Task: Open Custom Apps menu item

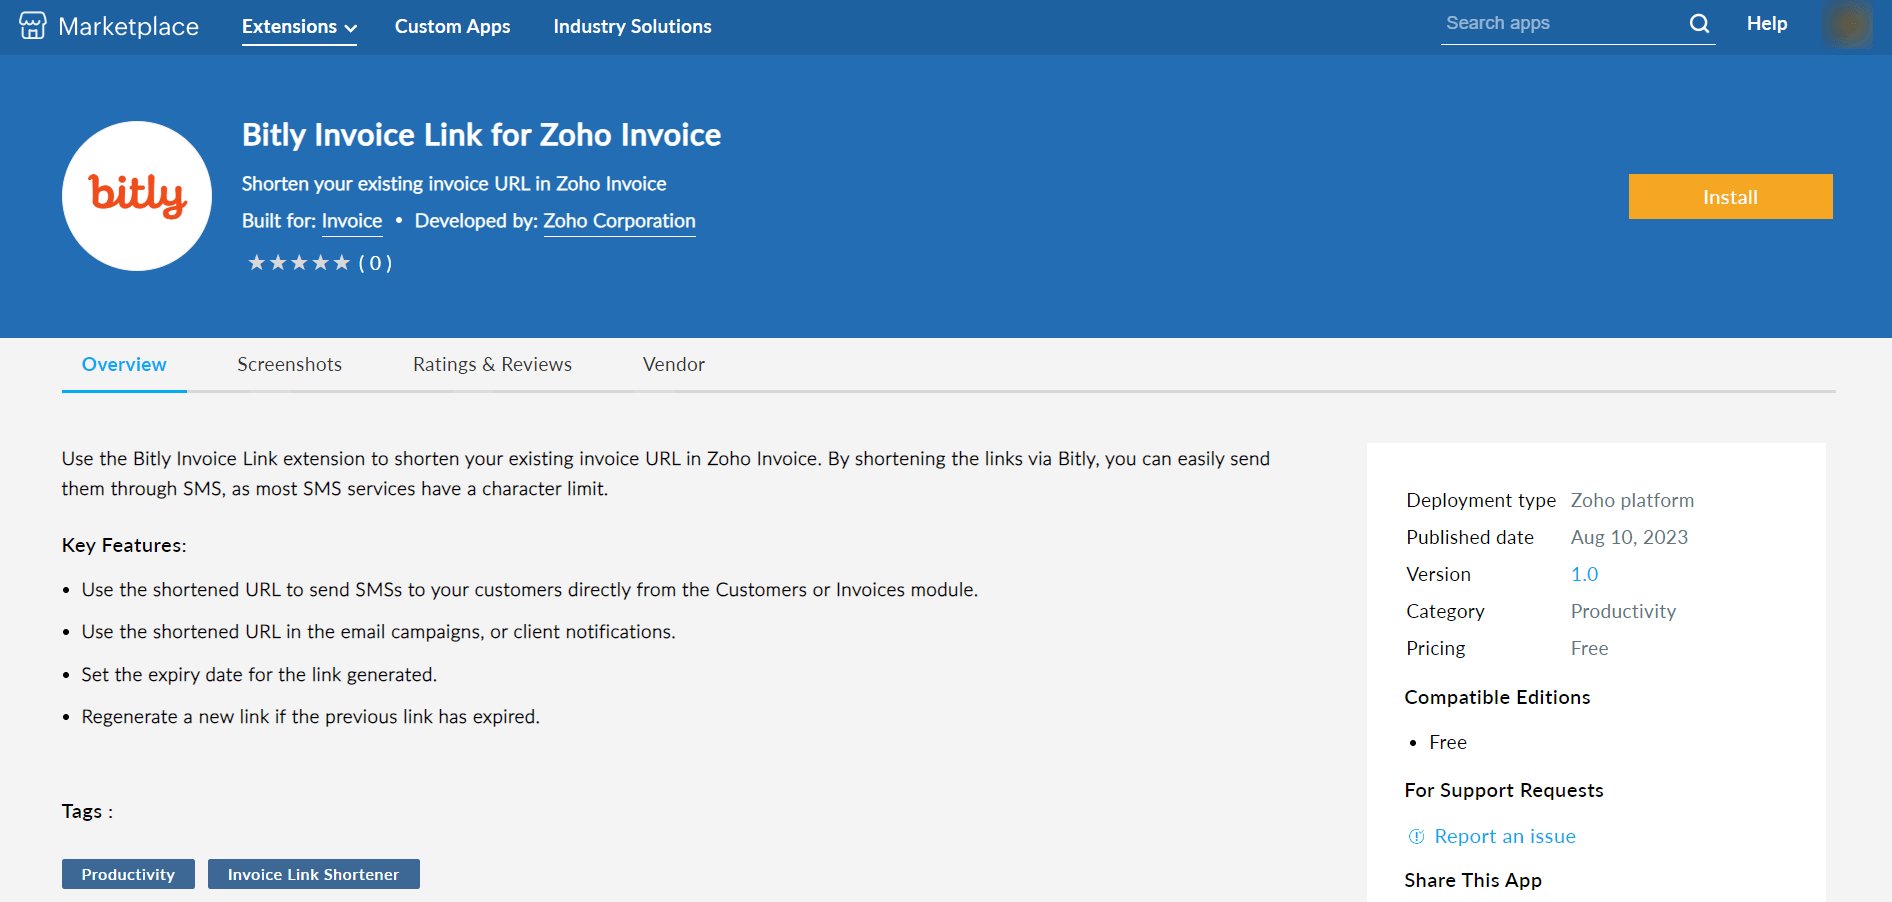Action: (452, 27)
